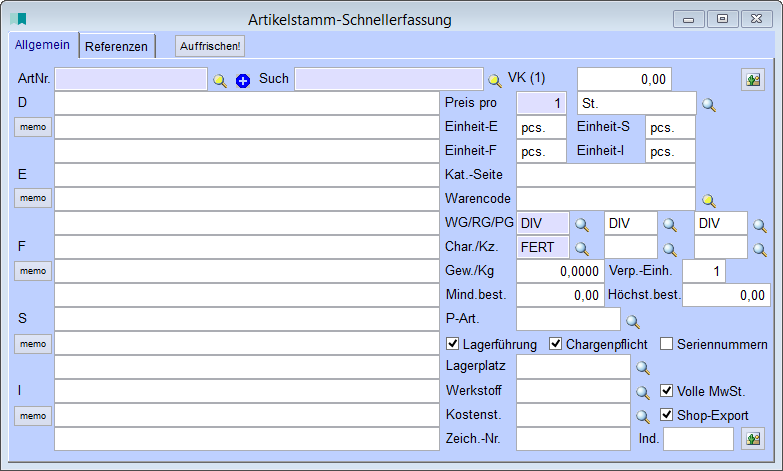Open the memo button for language E
The width and height of the screenshot is (783, 471).
33,198
